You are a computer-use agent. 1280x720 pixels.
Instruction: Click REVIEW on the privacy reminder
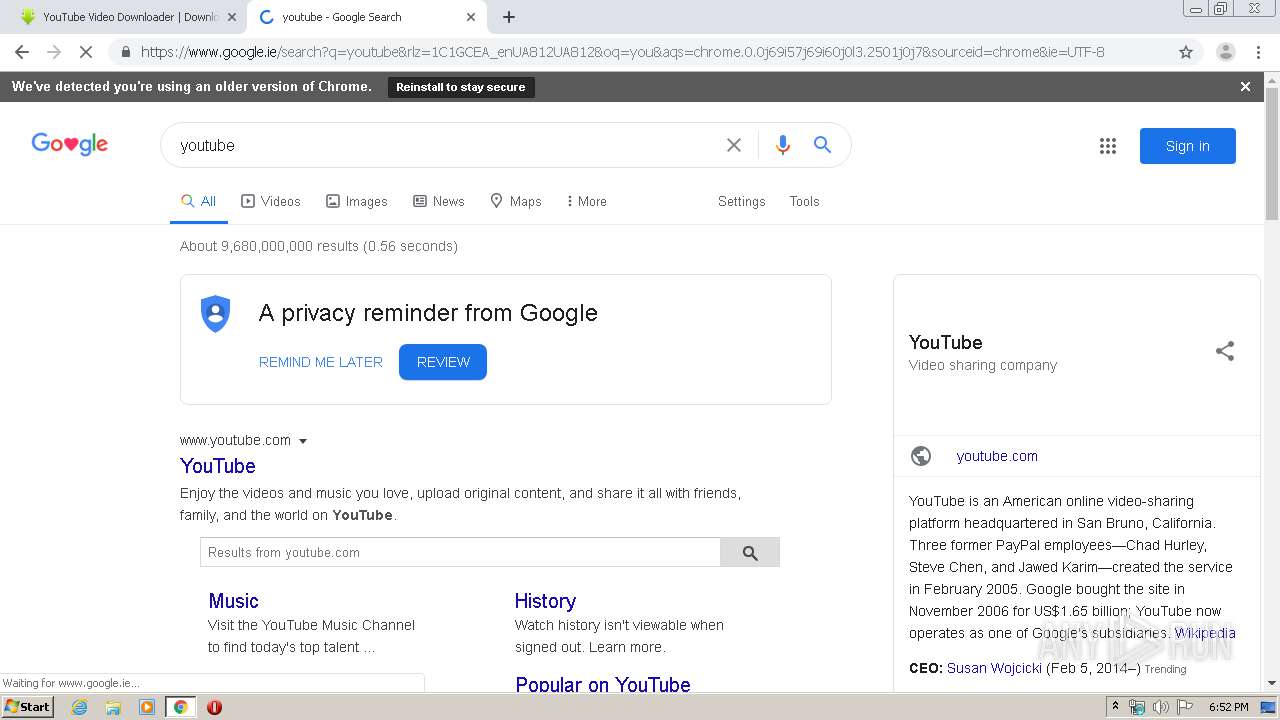tap(443, 362)
